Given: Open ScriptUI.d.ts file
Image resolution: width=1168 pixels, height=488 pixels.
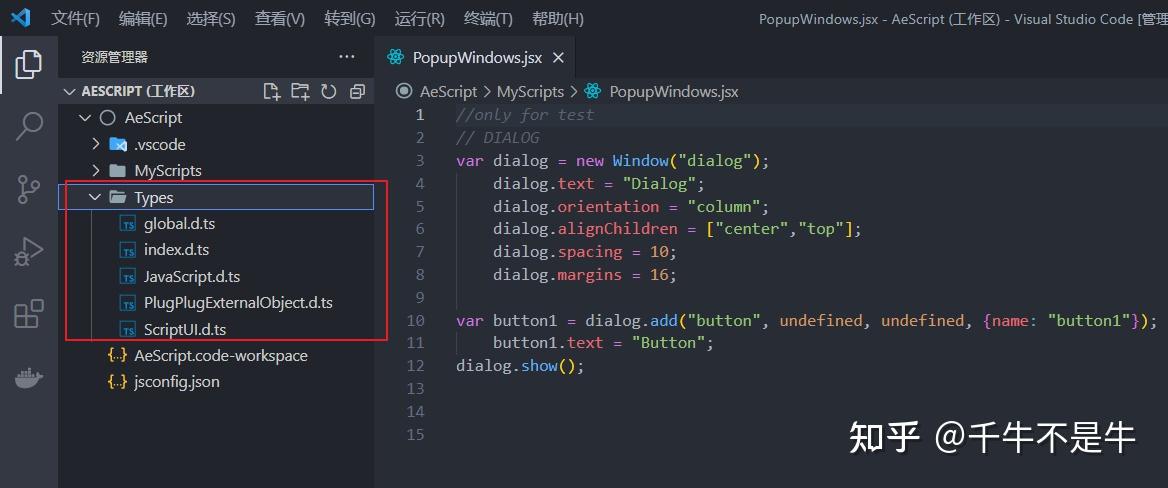Looking at the screenshot, I should point(185,329).
